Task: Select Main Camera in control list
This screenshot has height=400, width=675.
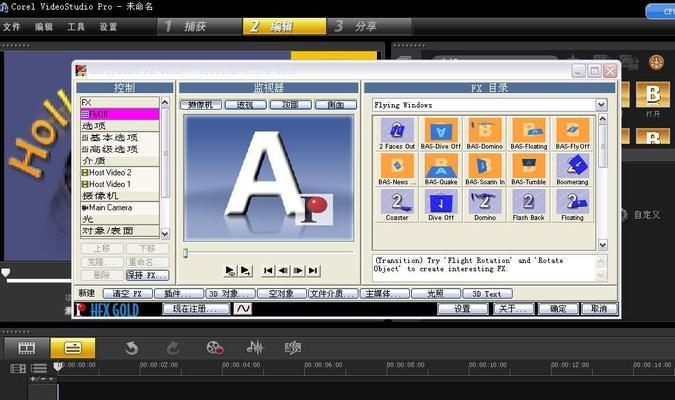Action: click(120, 207)
